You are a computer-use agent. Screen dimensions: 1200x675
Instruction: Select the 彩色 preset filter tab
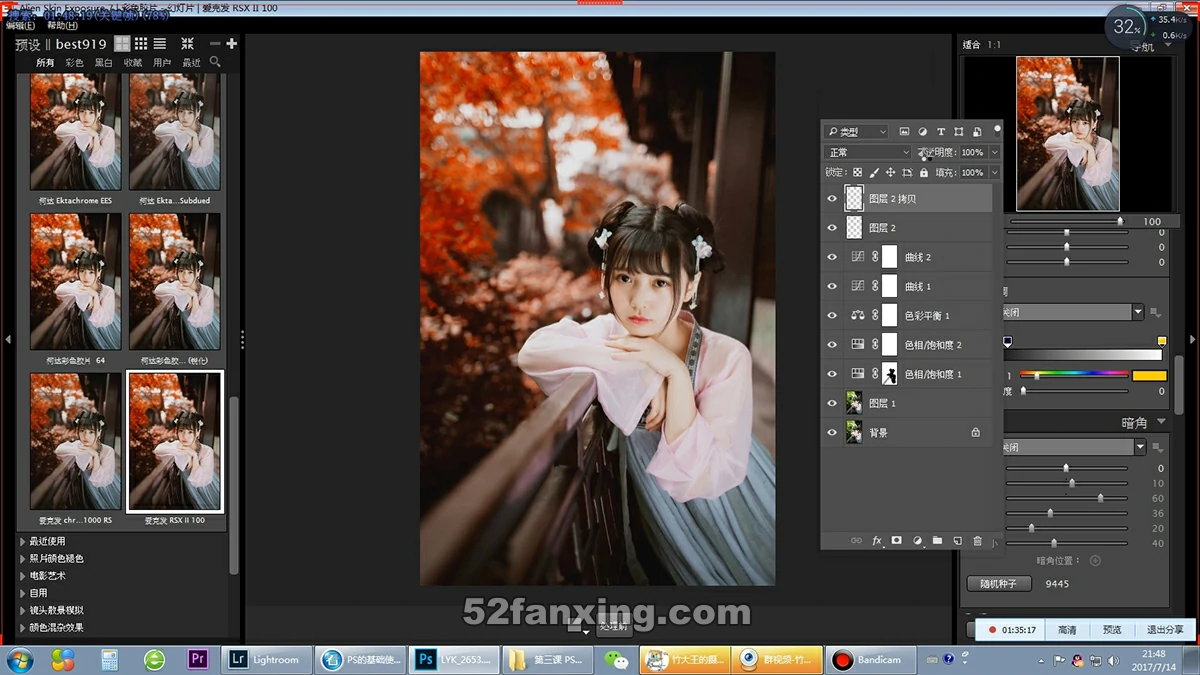pos(74,63)
